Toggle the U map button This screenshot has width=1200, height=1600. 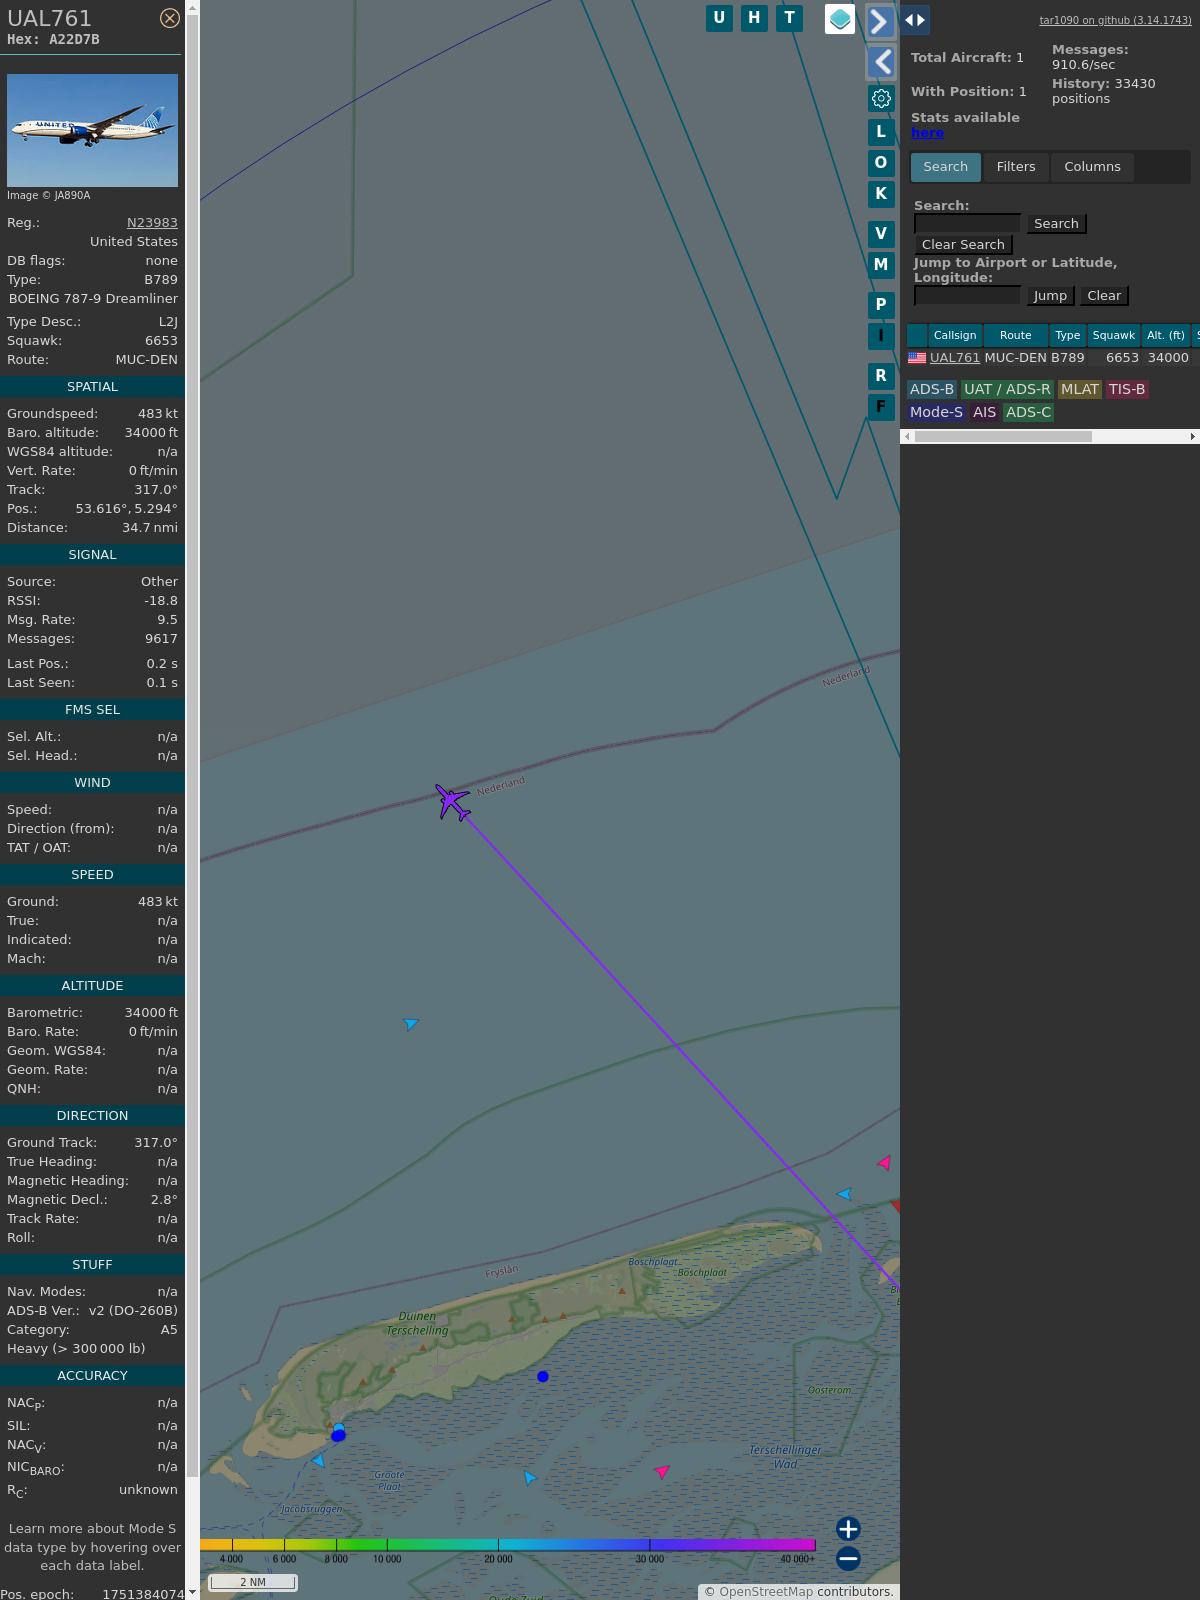[x=719, y=18]
